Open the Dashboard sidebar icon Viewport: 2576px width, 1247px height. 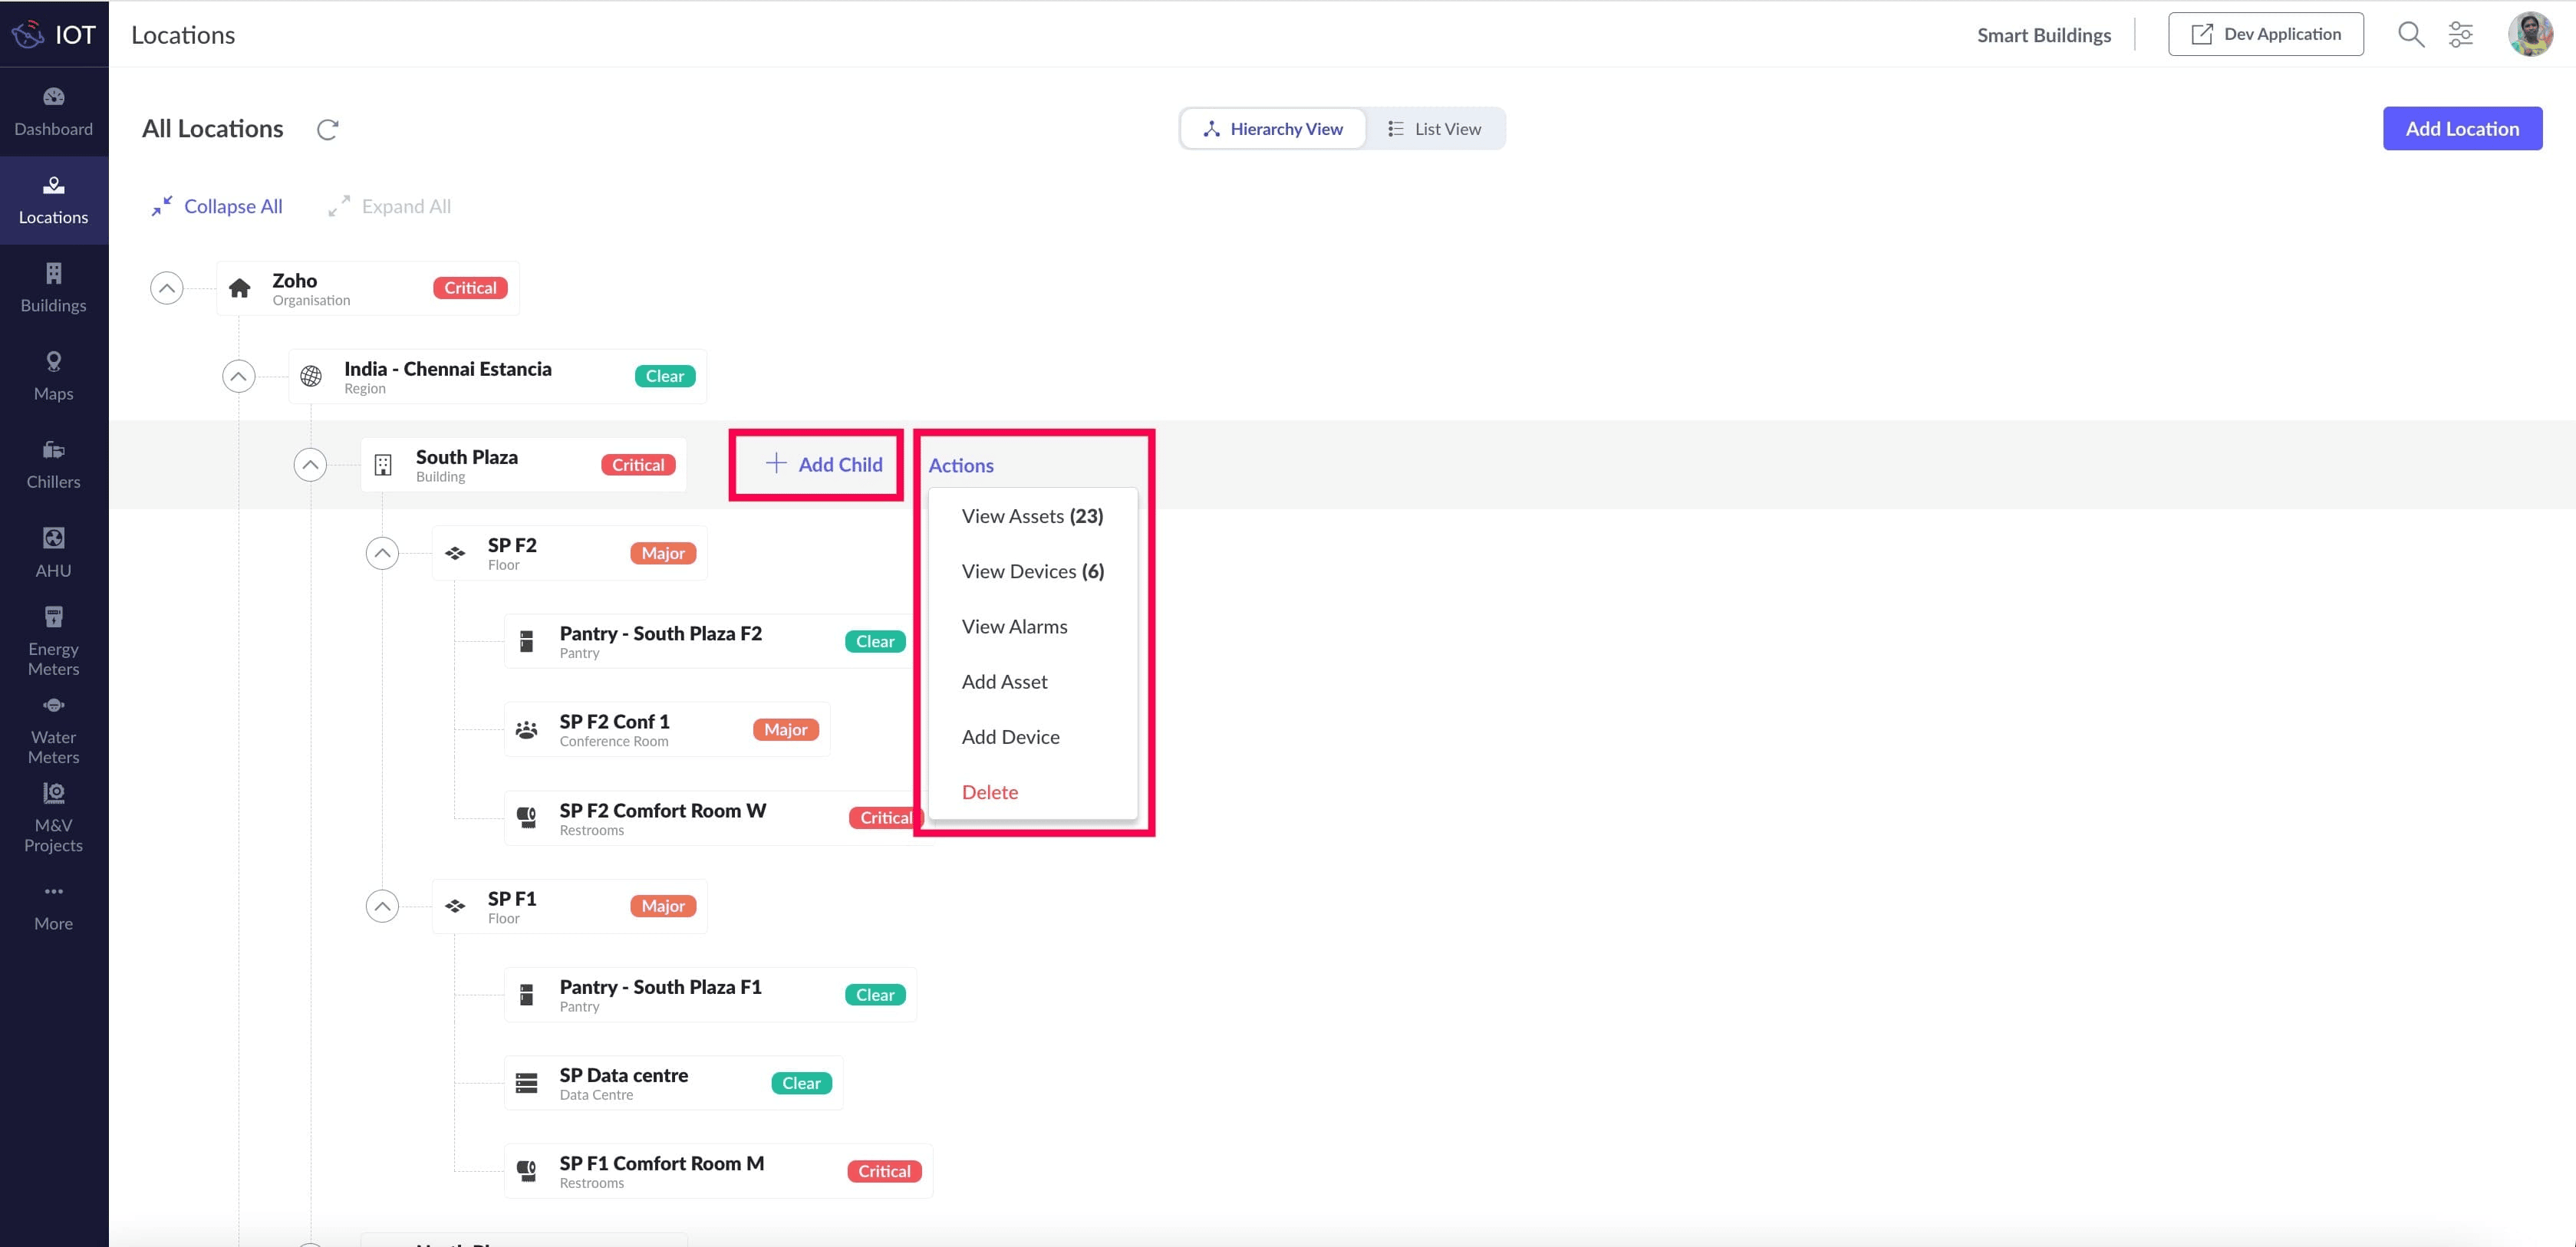tap(53, 111)
